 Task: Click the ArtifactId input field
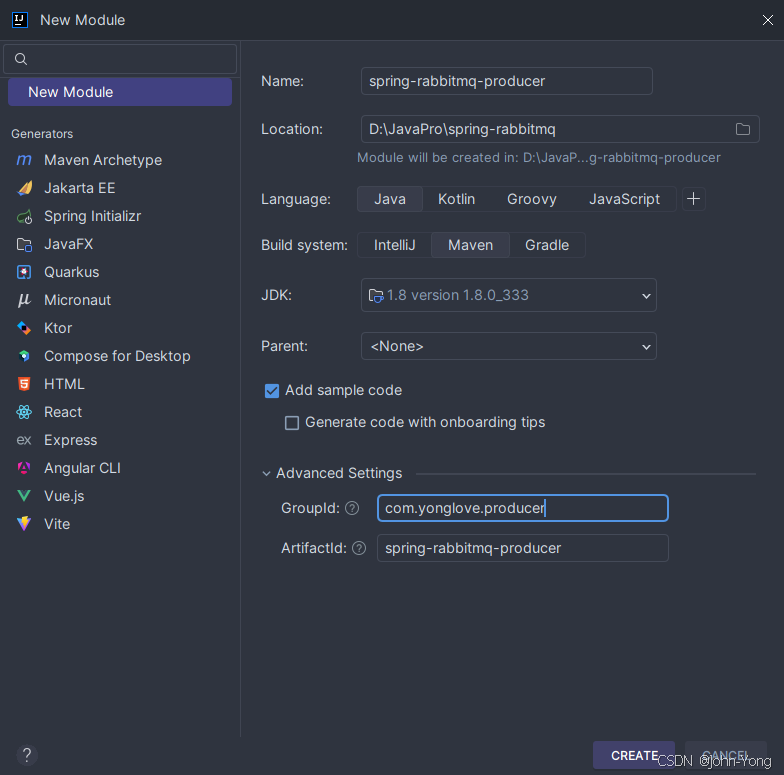pos(522,548)
